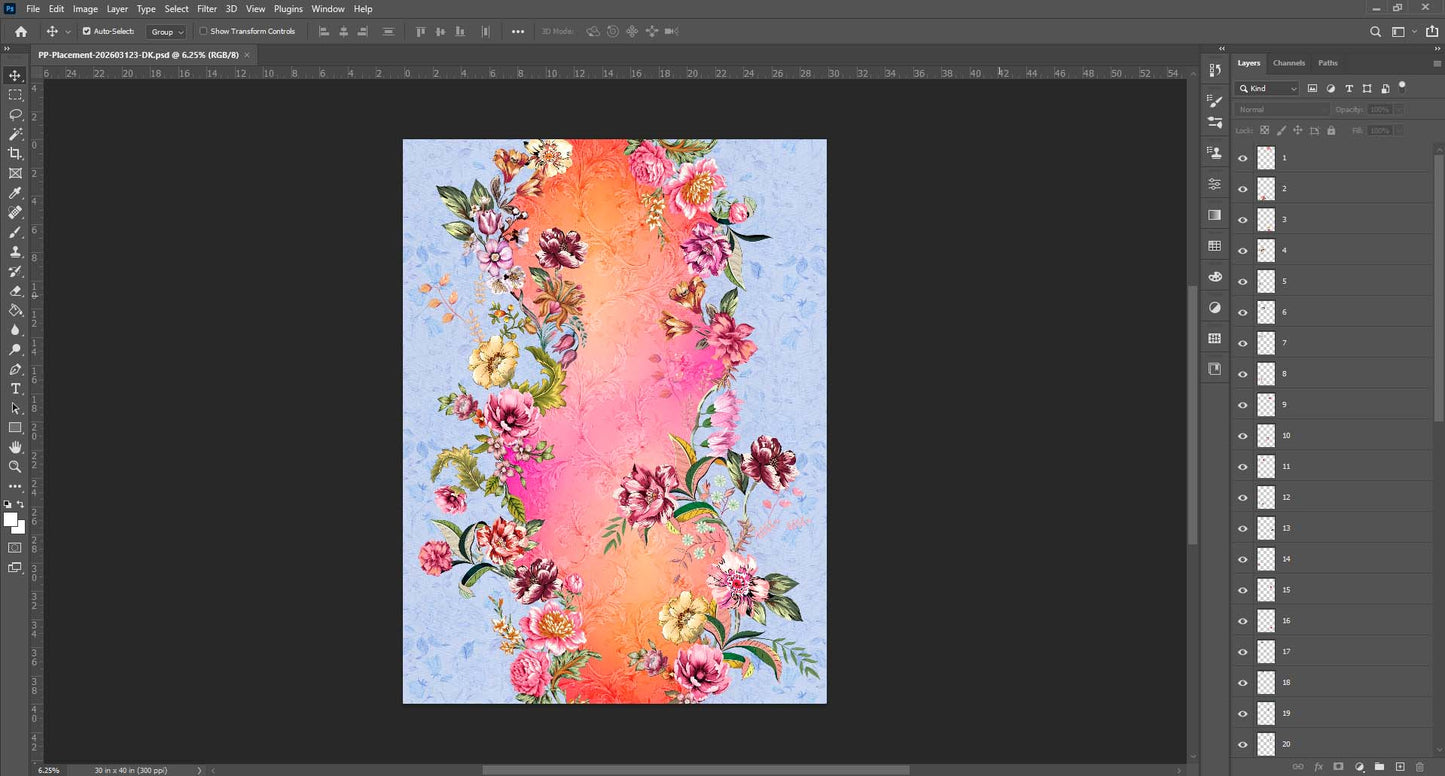Select the Paint Bucket tool
1445x776 pixels.
click(x=15, y=310)
